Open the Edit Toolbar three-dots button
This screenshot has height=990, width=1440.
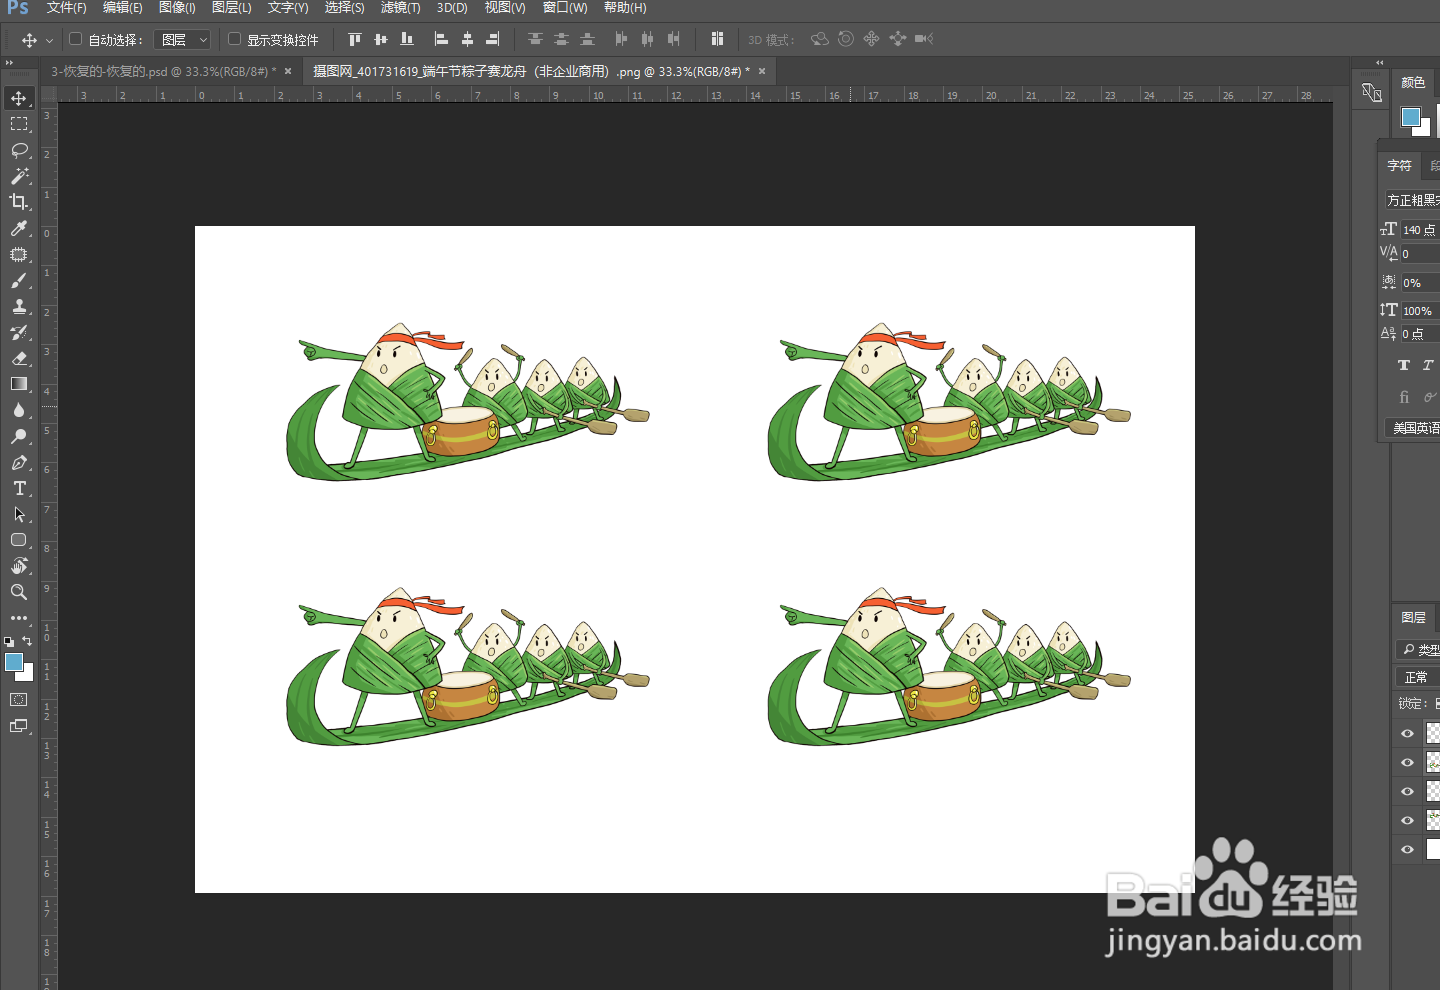18,618
